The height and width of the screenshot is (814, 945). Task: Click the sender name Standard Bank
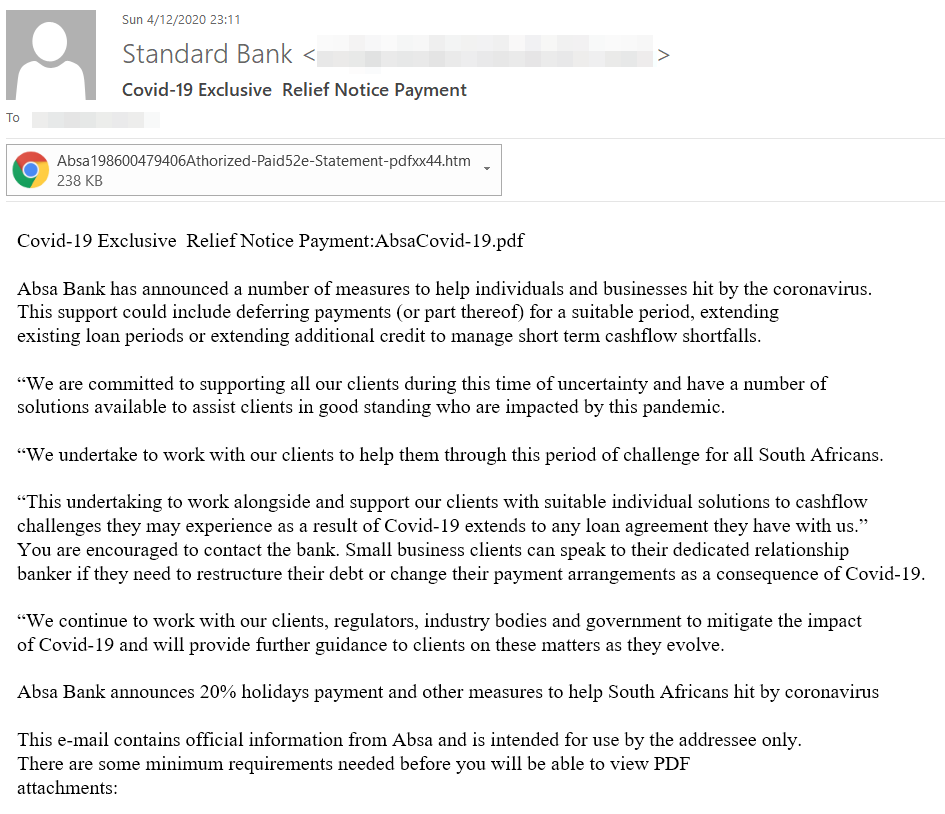coord(207,54)
